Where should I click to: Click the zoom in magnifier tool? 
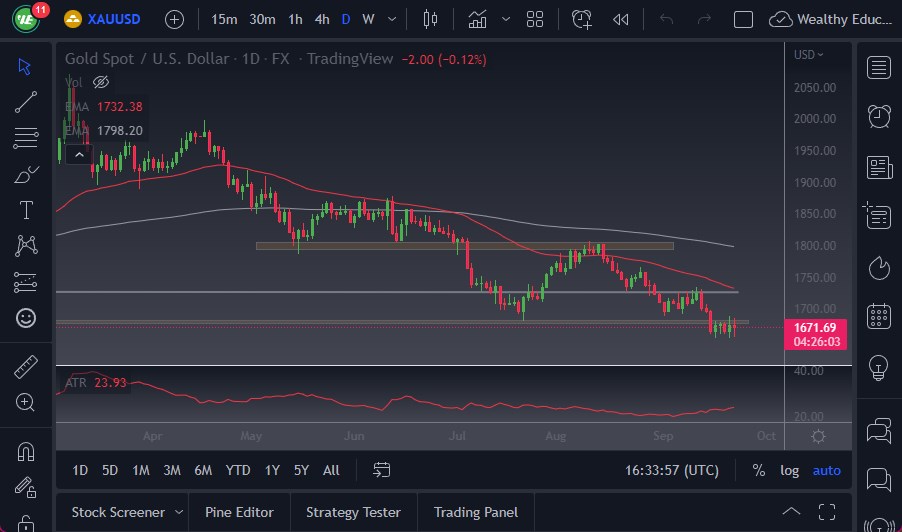[26, 402]
